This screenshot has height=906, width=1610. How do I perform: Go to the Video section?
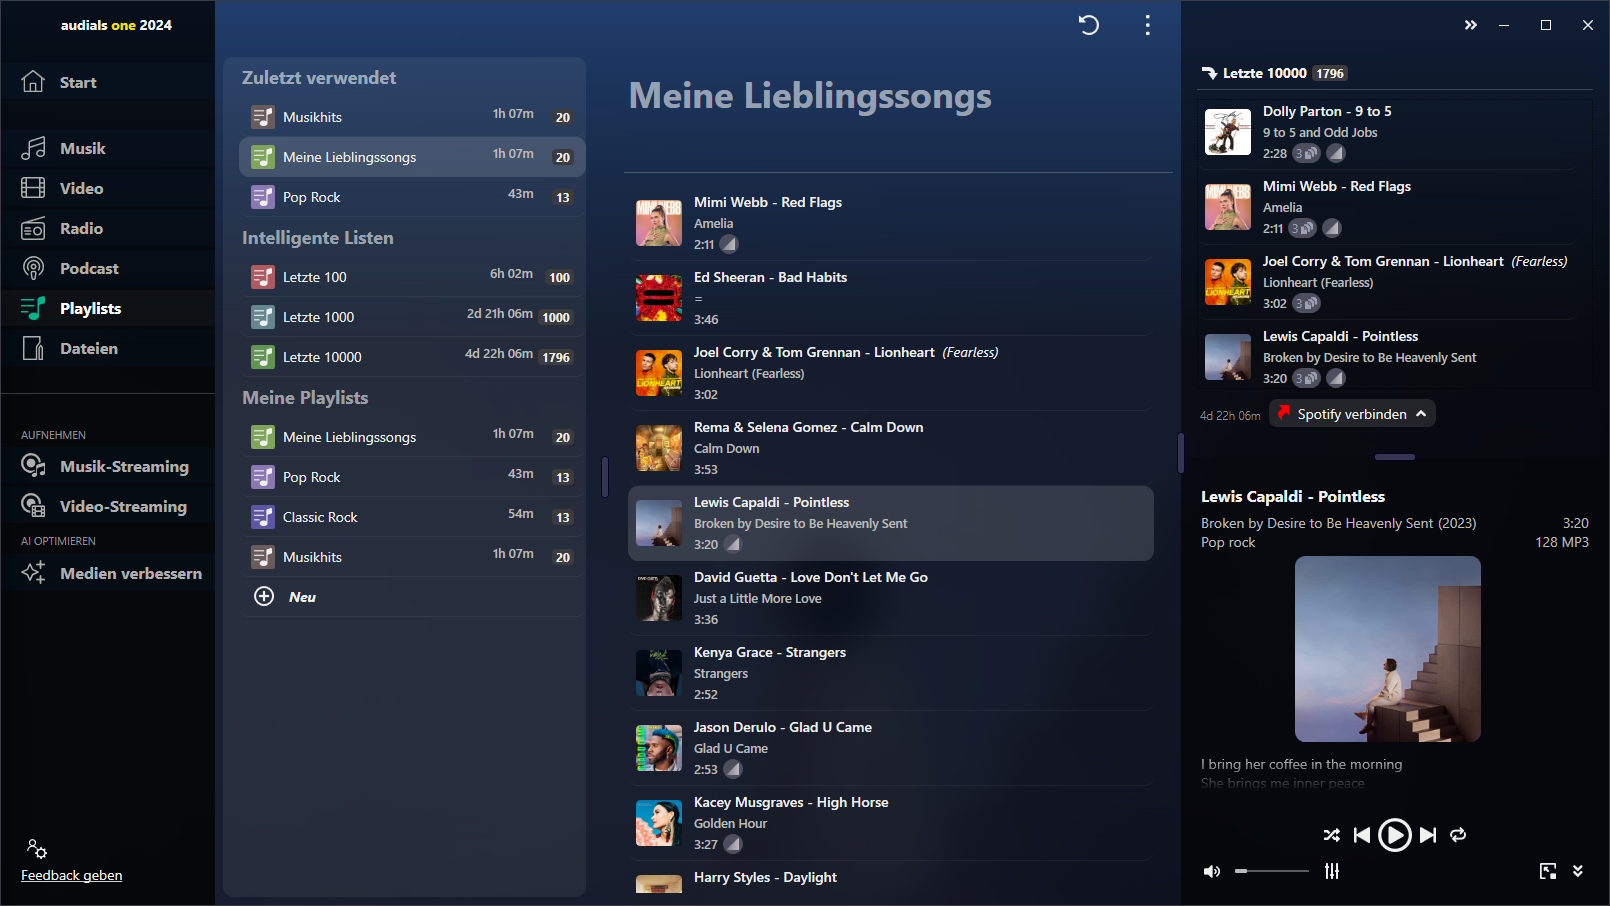point(107,188)
